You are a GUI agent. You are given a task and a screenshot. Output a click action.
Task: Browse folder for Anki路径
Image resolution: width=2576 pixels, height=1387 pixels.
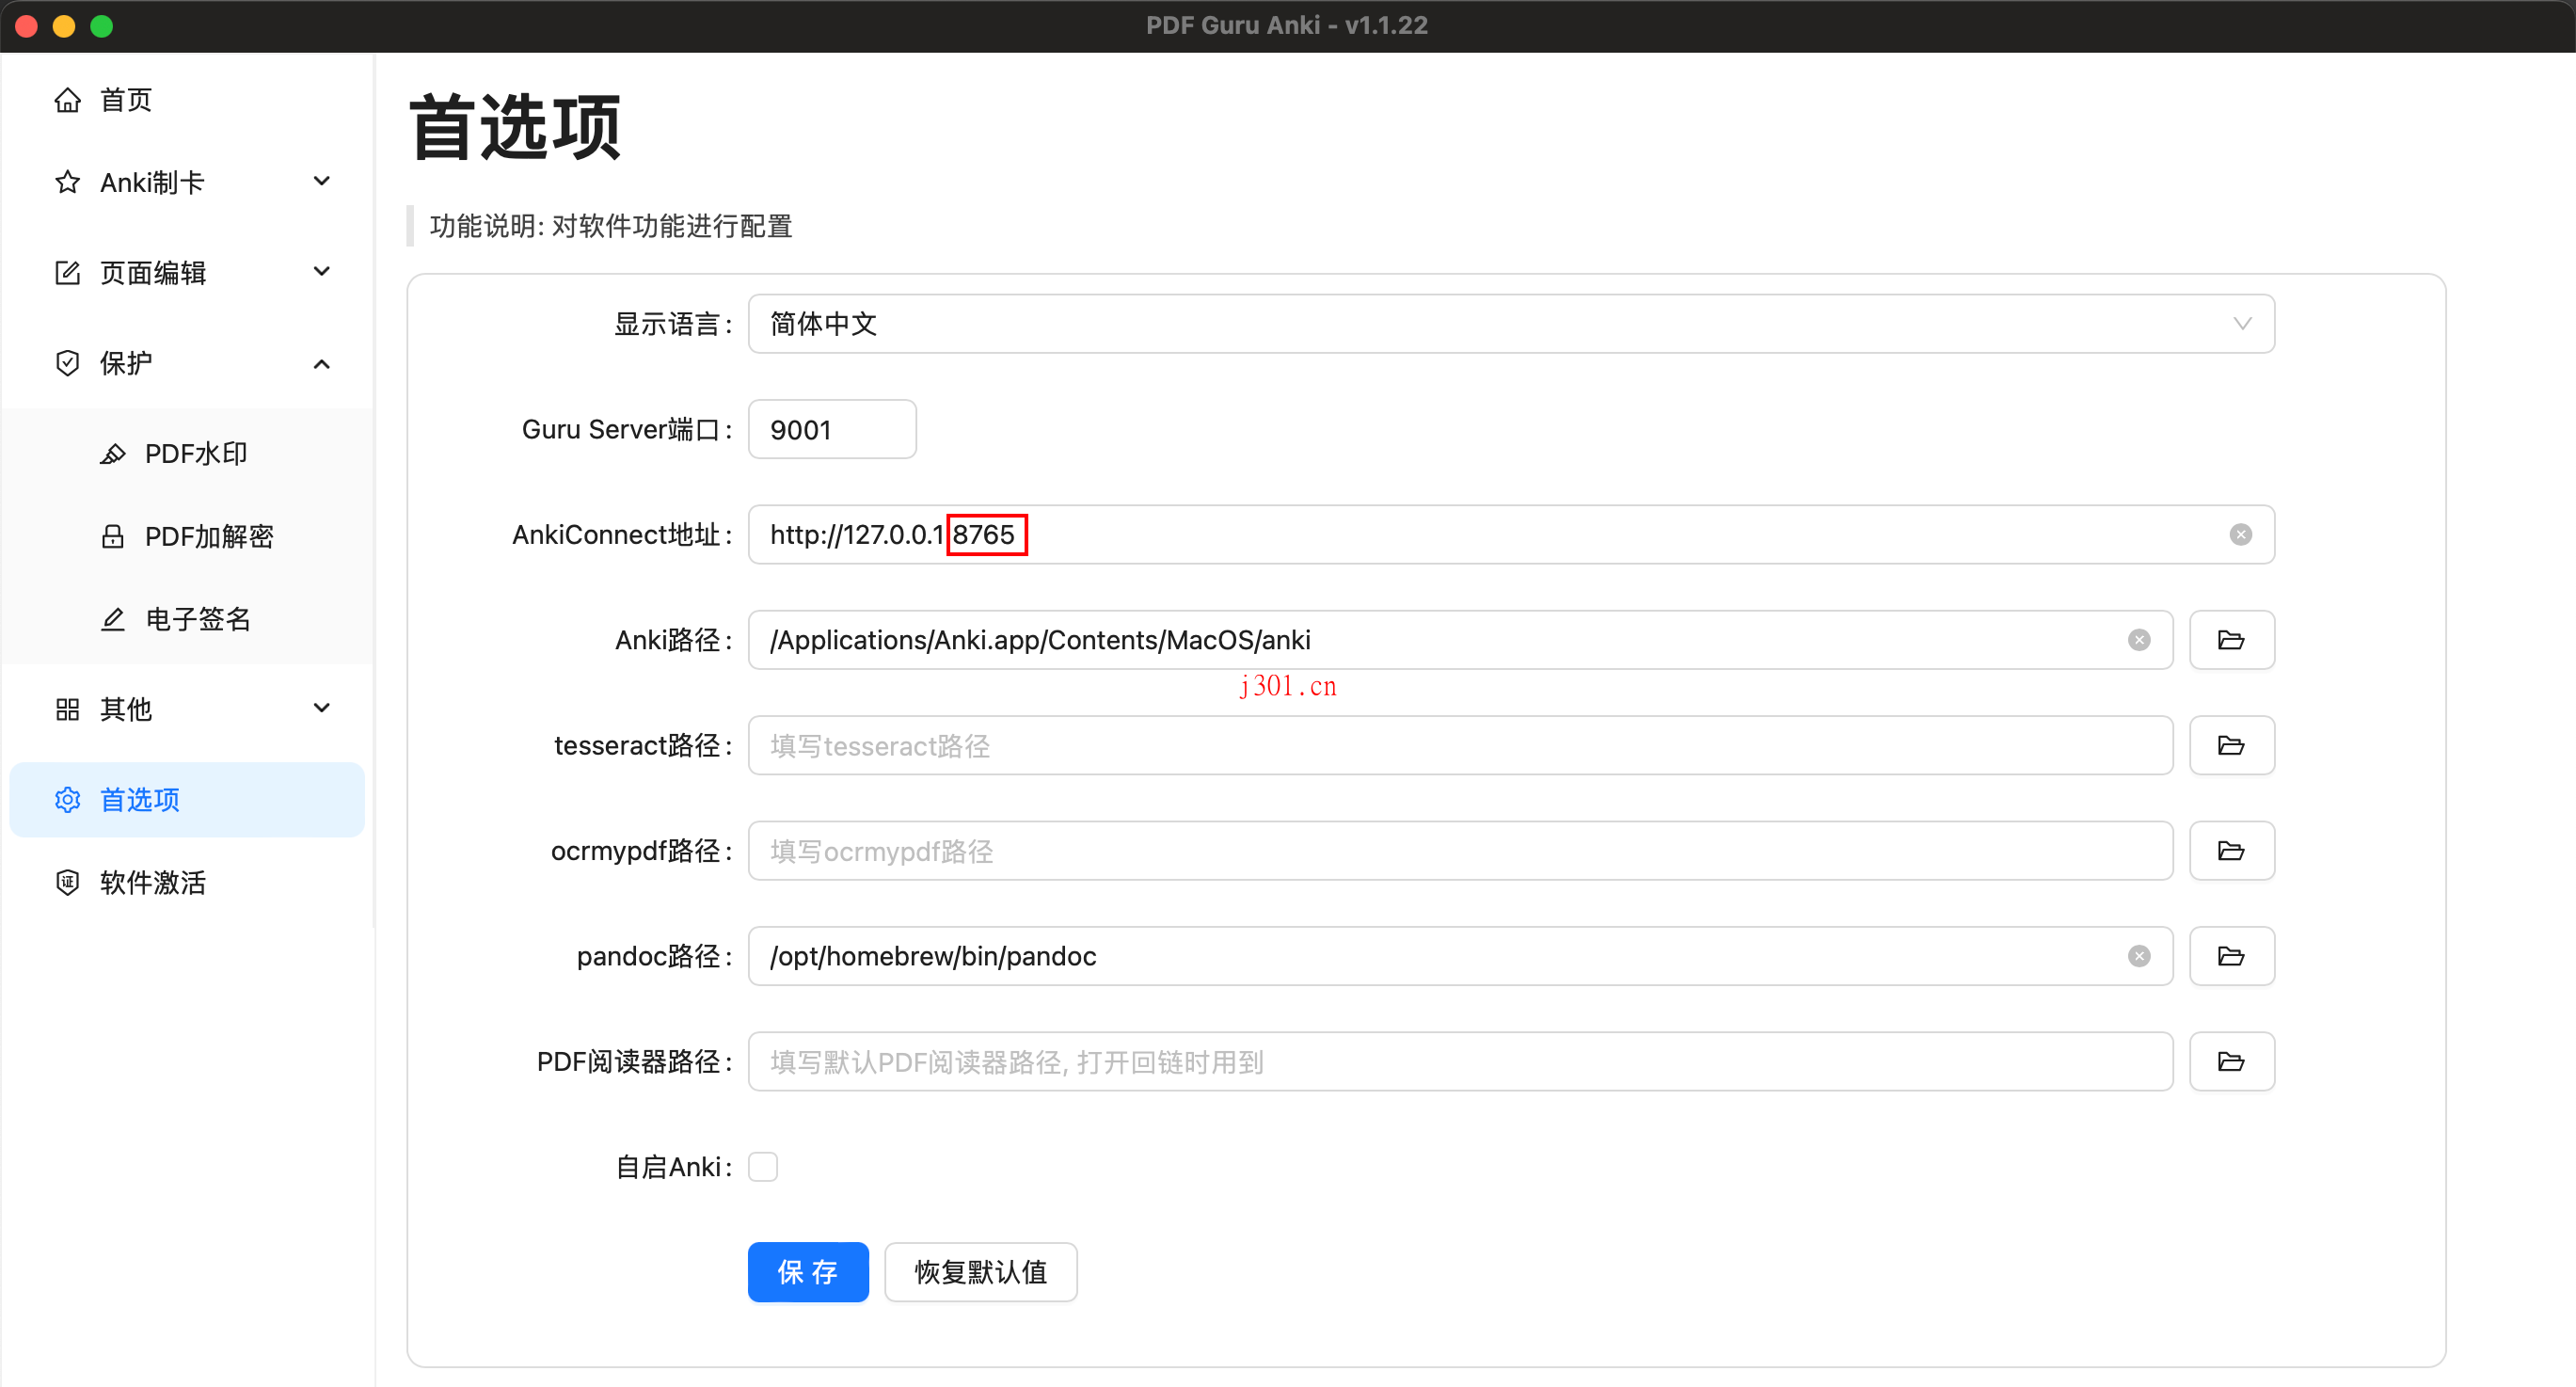click(2231, 640)
